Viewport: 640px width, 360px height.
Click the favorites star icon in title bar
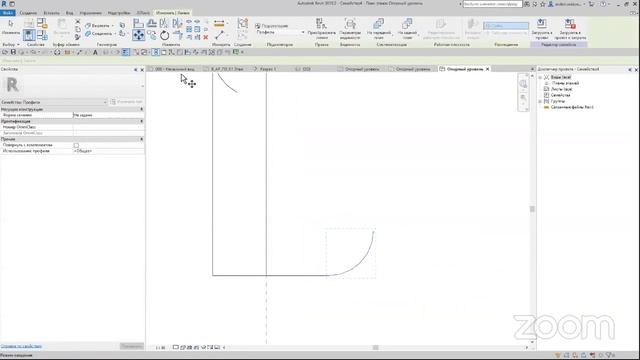point(542,4)
